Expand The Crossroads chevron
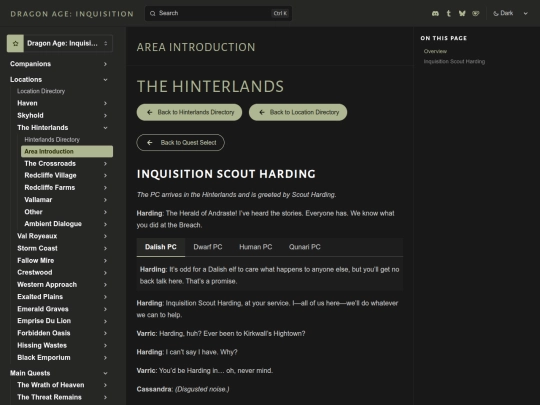This screenshot has height=405, width=540. click(105, 164)
